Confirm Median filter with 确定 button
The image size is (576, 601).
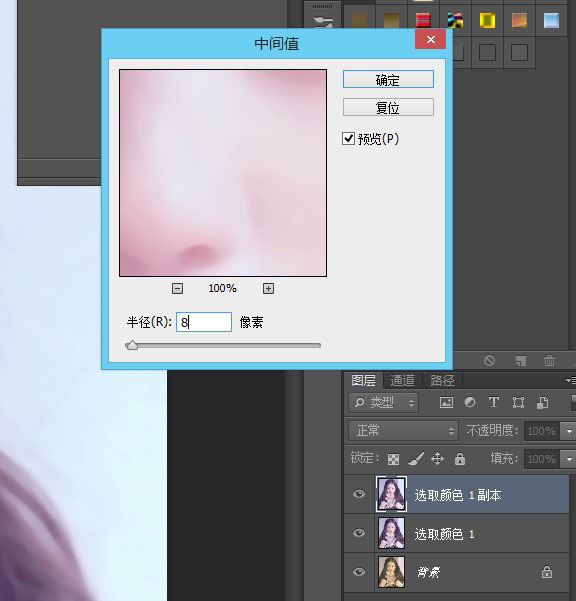click(x=388, y=79)
